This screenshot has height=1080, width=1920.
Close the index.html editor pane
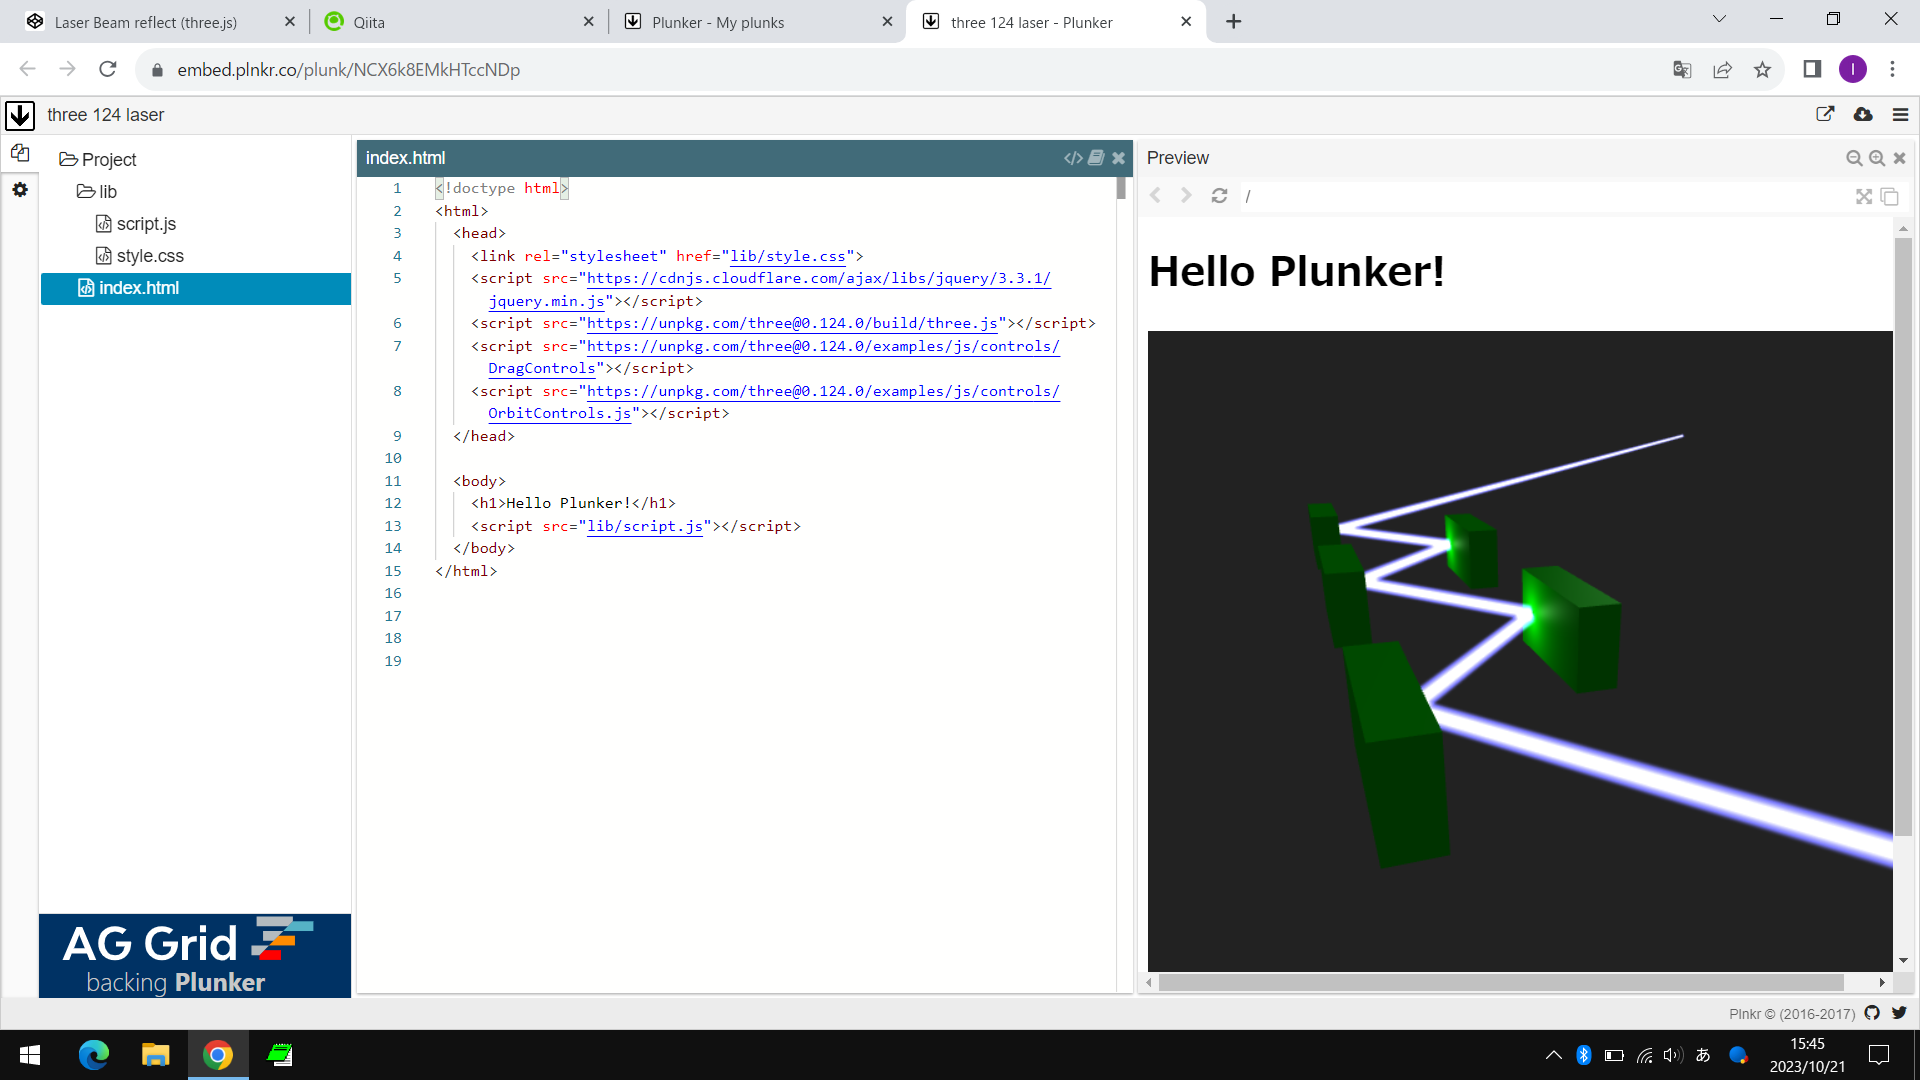pos(1119,158)
